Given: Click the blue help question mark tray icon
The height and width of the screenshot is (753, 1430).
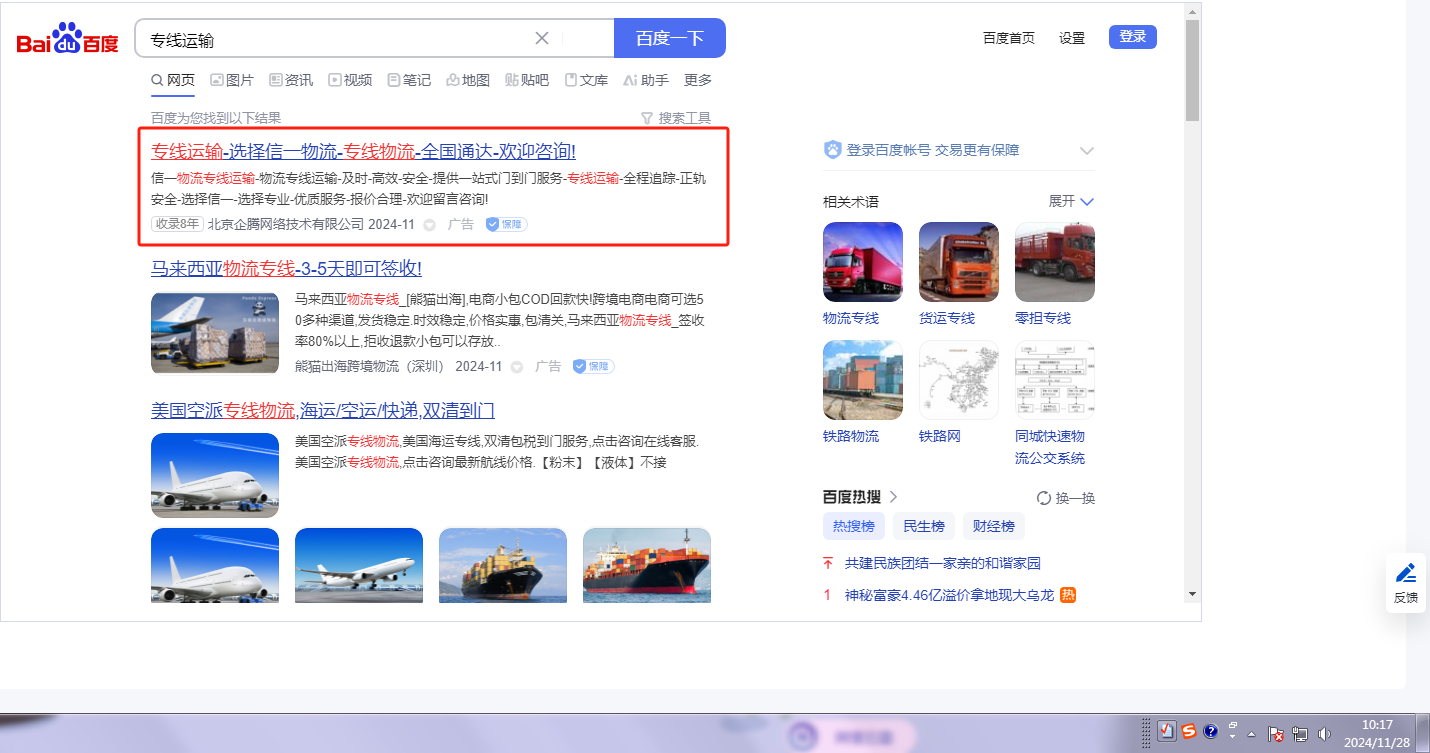Looking at the screenshot, I should click(x=1209, y=732).
